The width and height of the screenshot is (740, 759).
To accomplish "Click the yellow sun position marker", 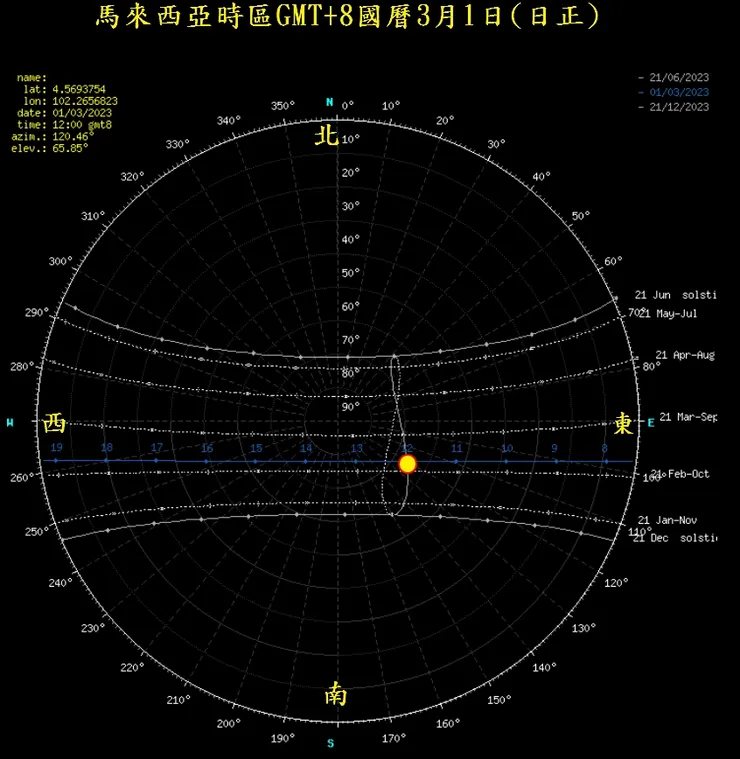I will [407, 464].
